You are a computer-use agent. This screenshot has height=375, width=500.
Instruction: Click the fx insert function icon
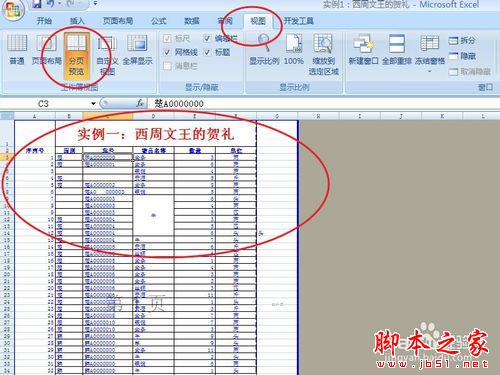140,103
